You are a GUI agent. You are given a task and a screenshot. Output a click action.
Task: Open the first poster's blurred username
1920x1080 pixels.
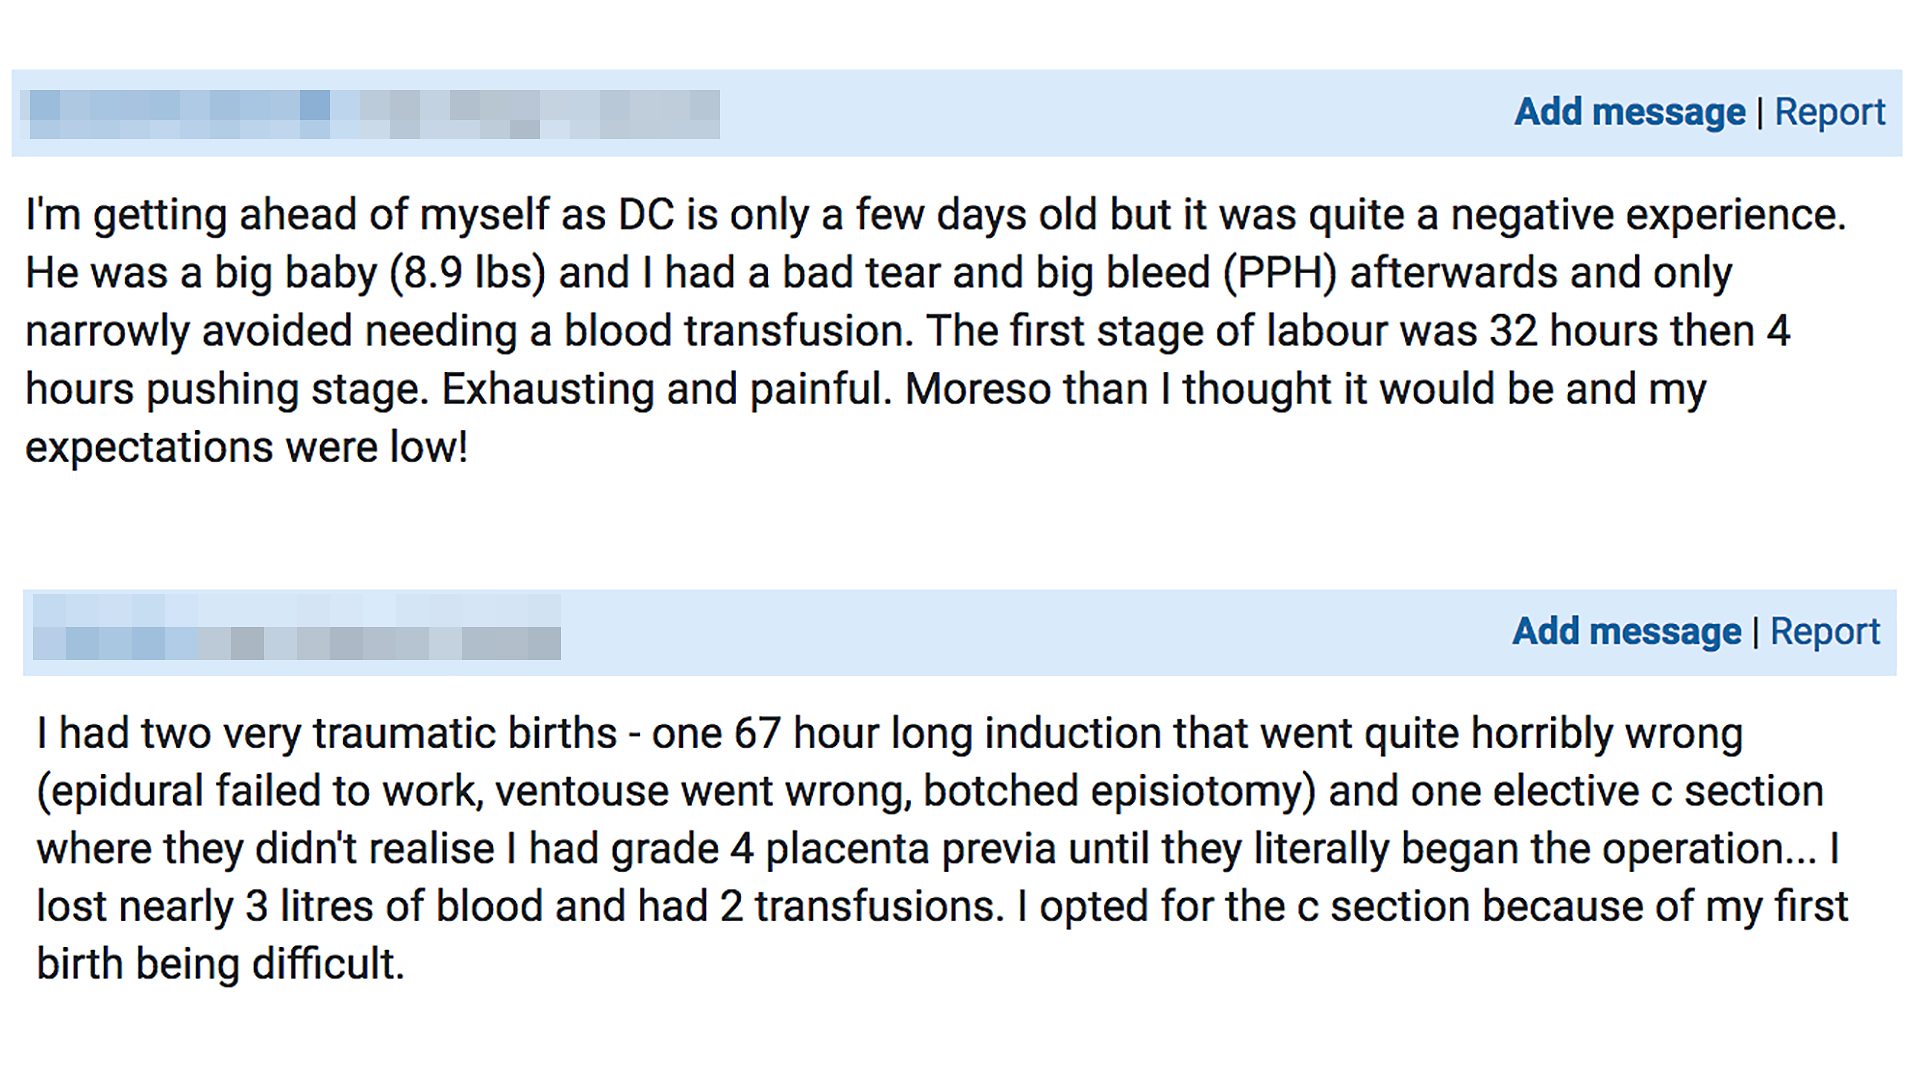(370, 114)
